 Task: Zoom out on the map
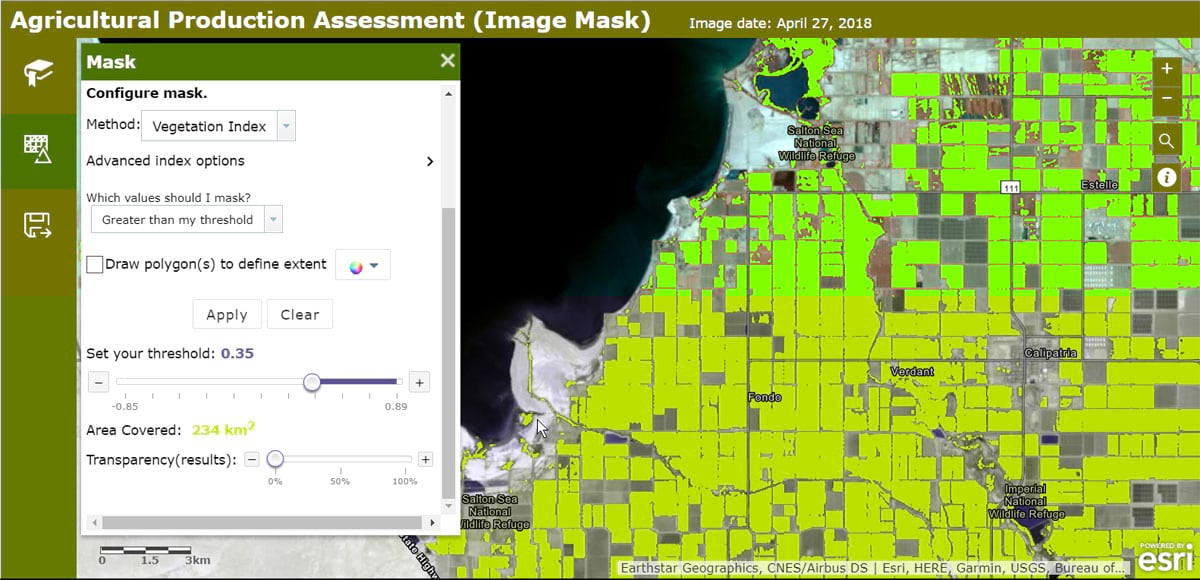(1167, 100)
